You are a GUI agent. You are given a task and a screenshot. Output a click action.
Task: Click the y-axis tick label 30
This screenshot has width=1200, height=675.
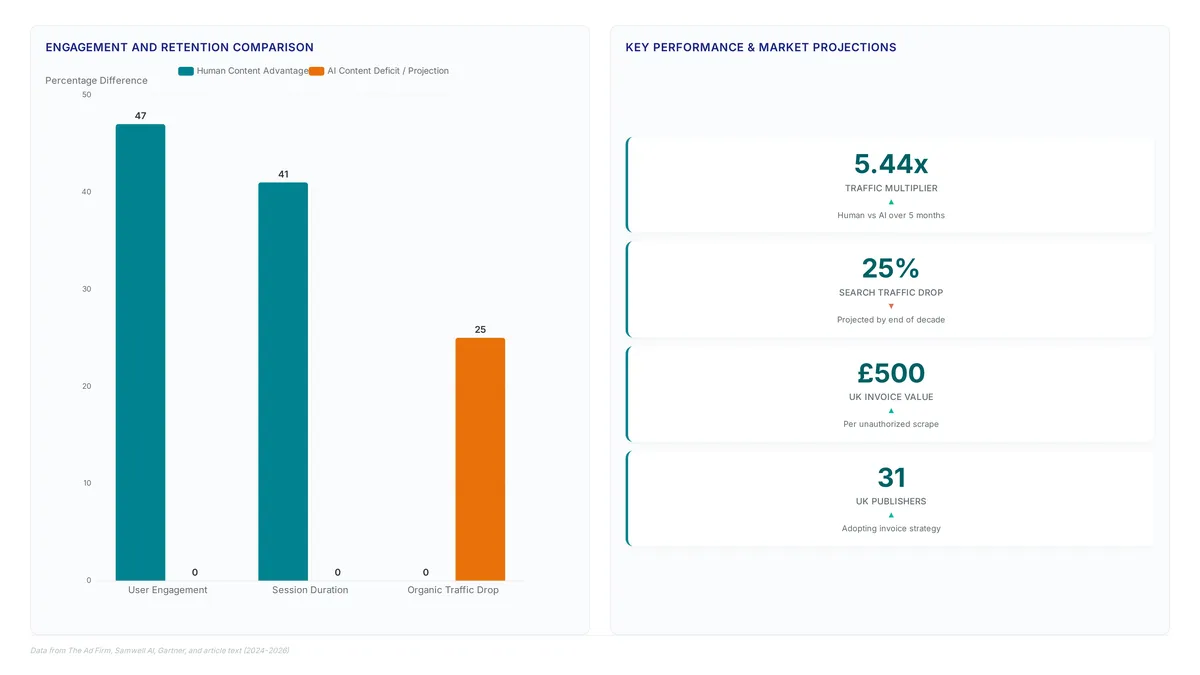pyautogui.click(x=86, y=289)
